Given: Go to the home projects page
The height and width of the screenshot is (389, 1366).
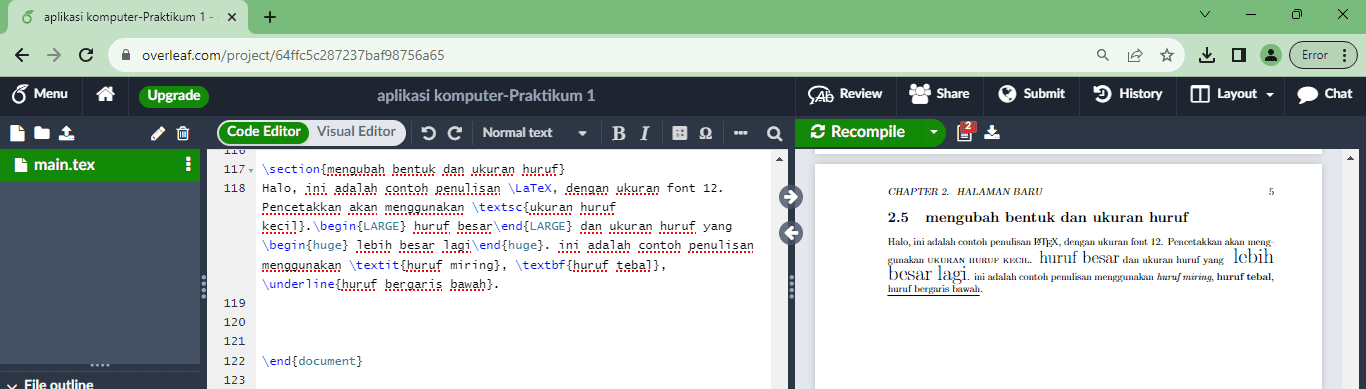Looking at the screenshot, I should pos(105,95).
